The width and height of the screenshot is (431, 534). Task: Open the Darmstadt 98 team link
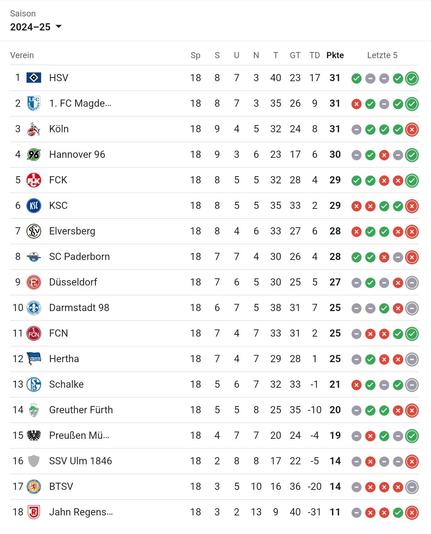coord(79,308)
